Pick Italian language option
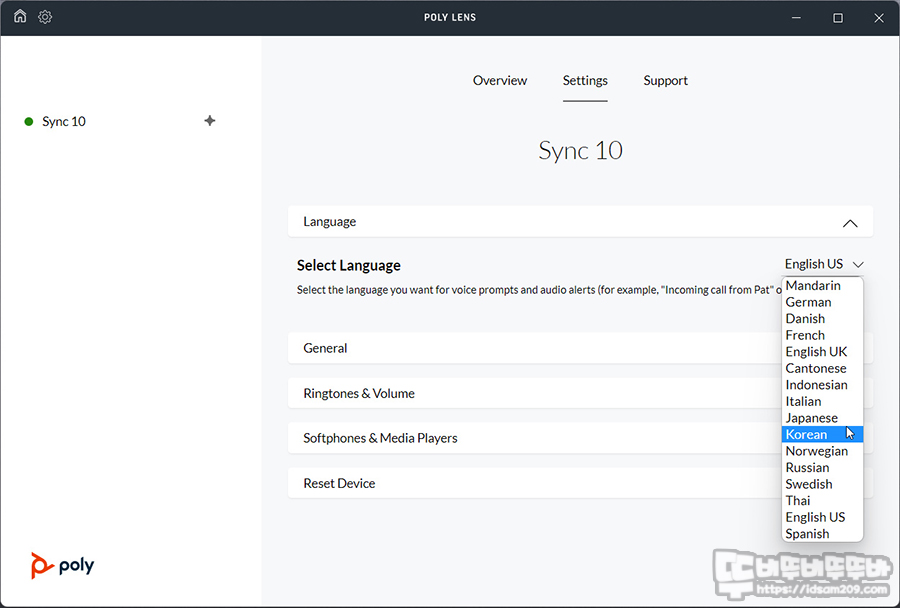 [x=823, y=401]
